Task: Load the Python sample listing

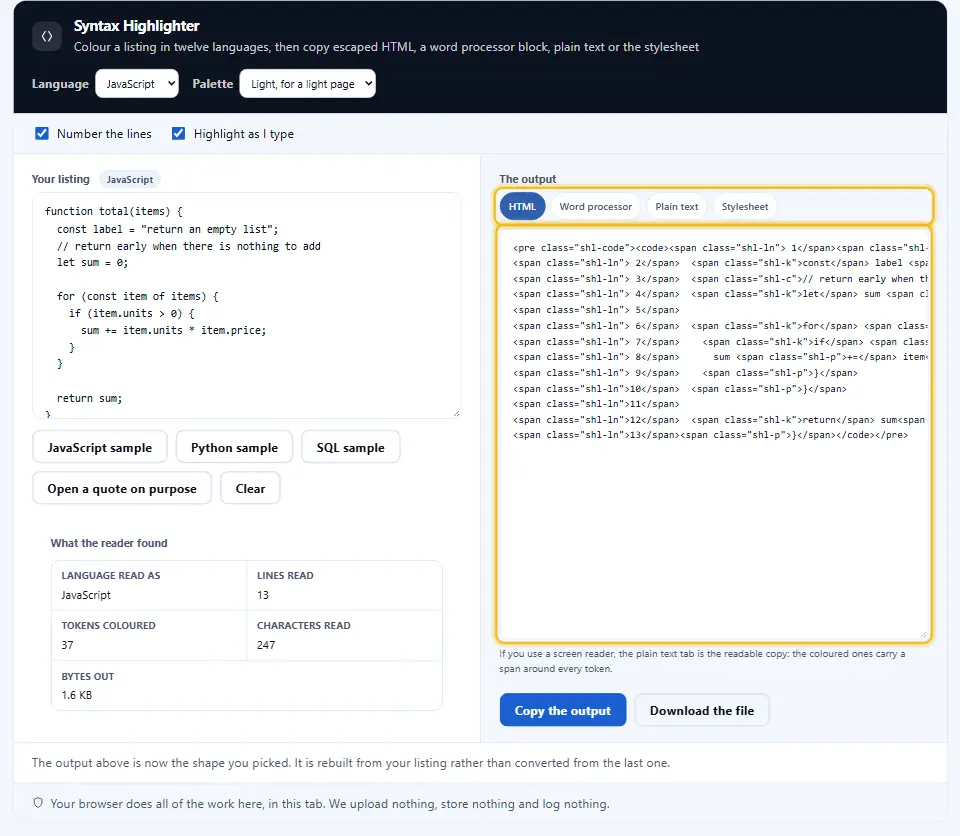Action: click(x=234, y=447)
